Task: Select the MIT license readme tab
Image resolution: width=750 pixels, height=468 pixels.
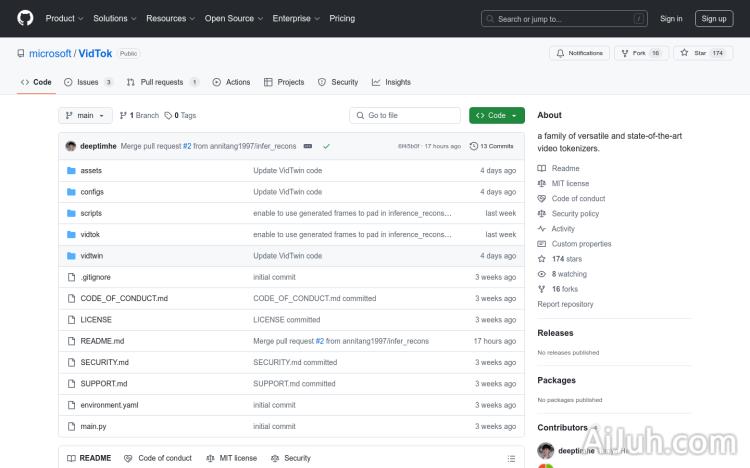Action: coord(231,458)
